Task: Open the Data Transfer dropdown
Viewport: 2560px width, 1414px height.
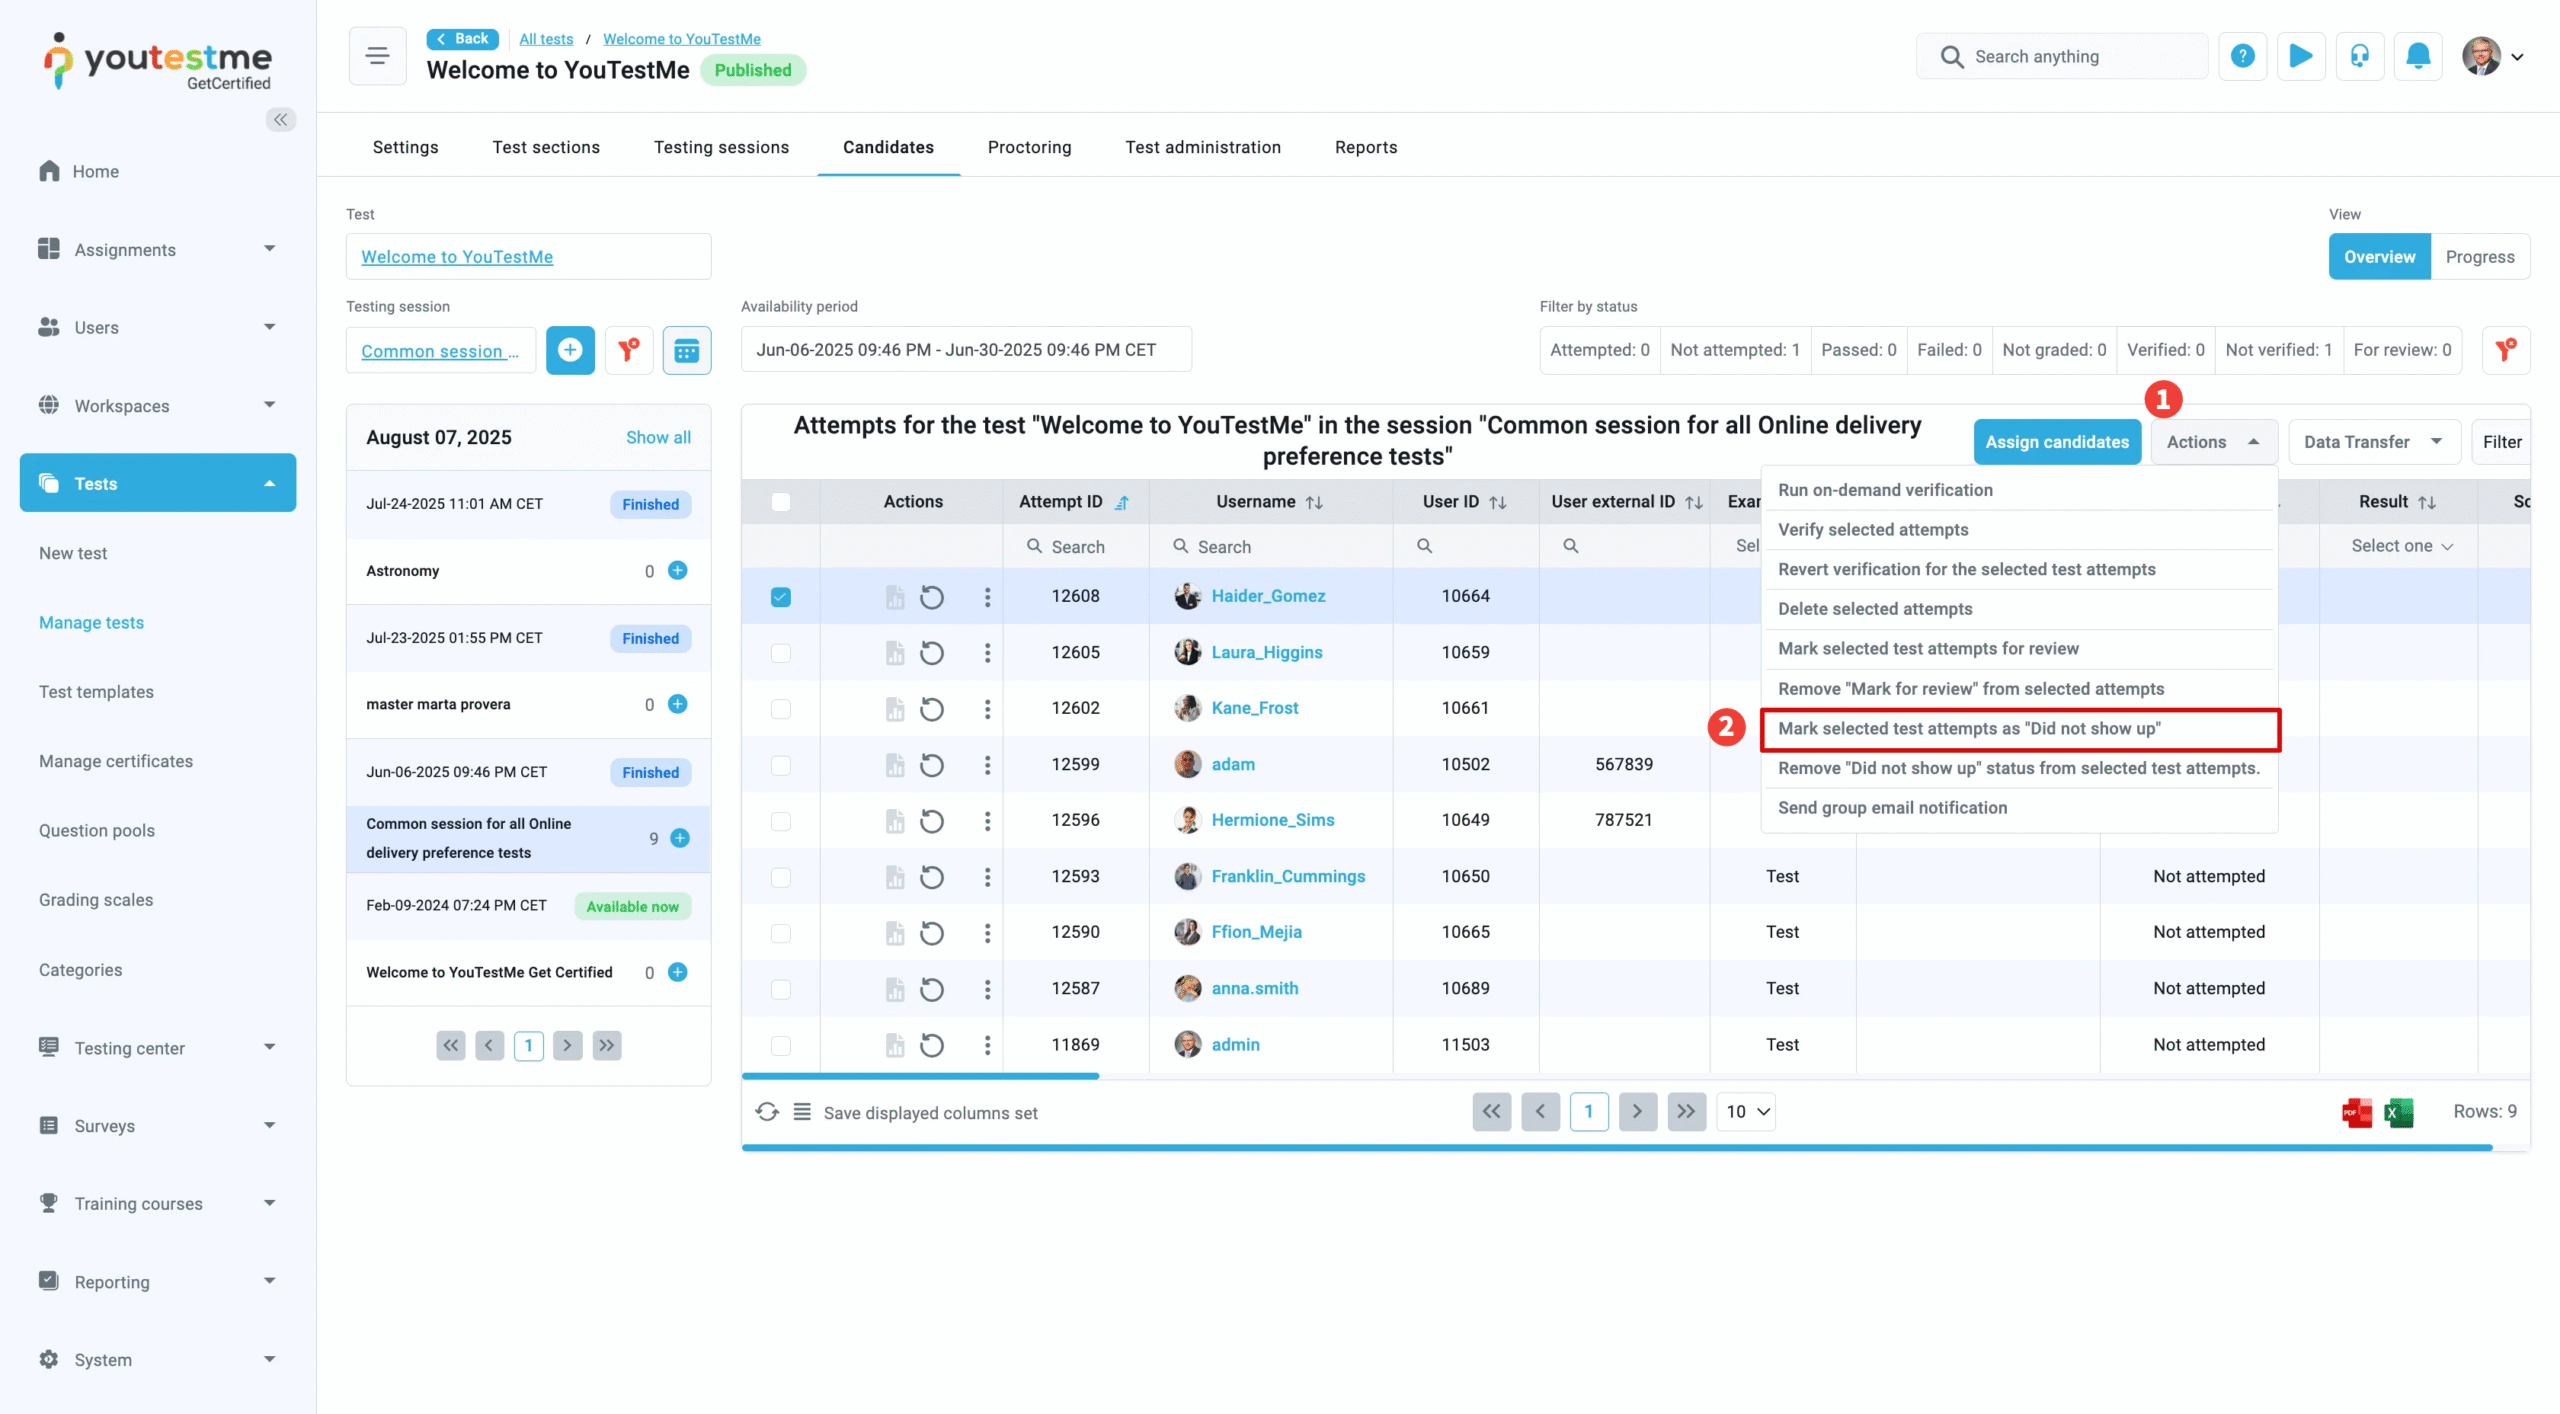Action: pyautogui.click(x=2374, y=442)
